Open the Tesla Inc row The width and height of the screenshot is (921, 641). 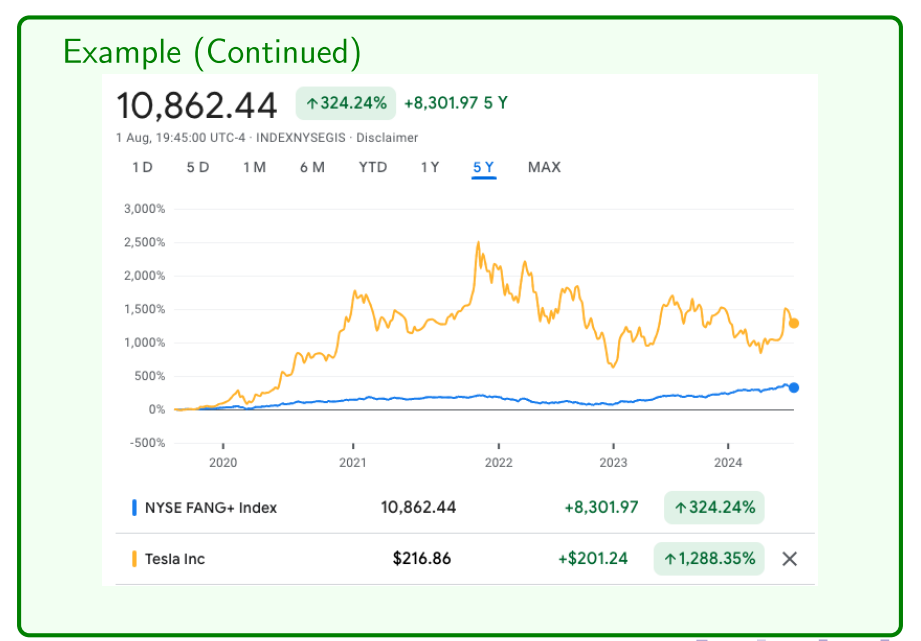point(175,559)
